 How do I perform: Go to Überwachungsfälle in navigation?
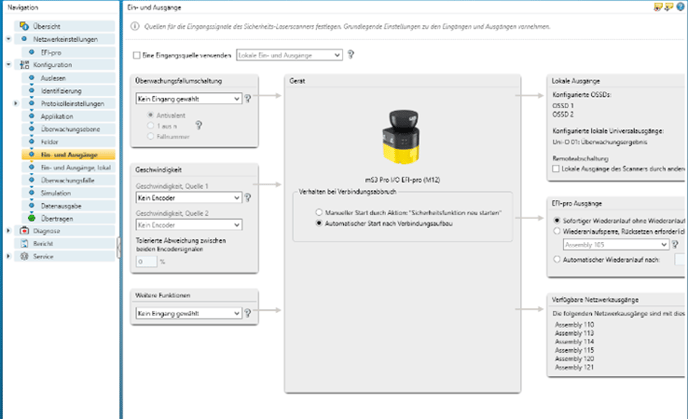(68, 181)
